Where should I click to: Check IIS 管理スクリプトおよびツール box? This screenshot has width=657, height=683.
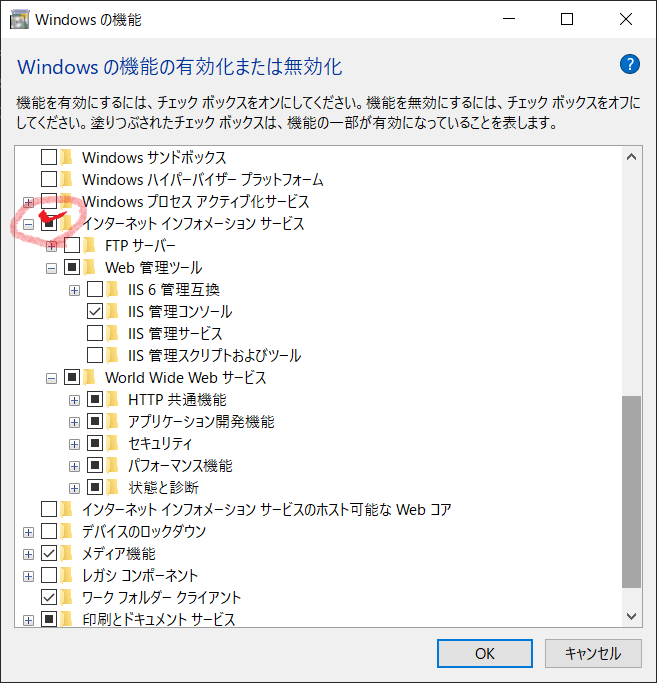pos(95,355)
